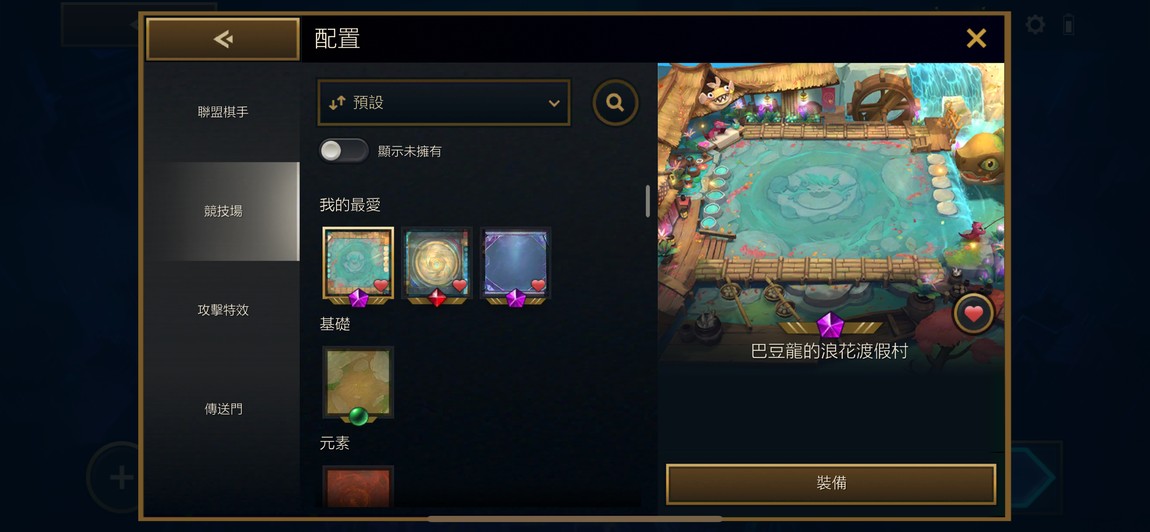1150x532 pixels.
Task: Open the search magnifier icon
Action: pos(615,103)
